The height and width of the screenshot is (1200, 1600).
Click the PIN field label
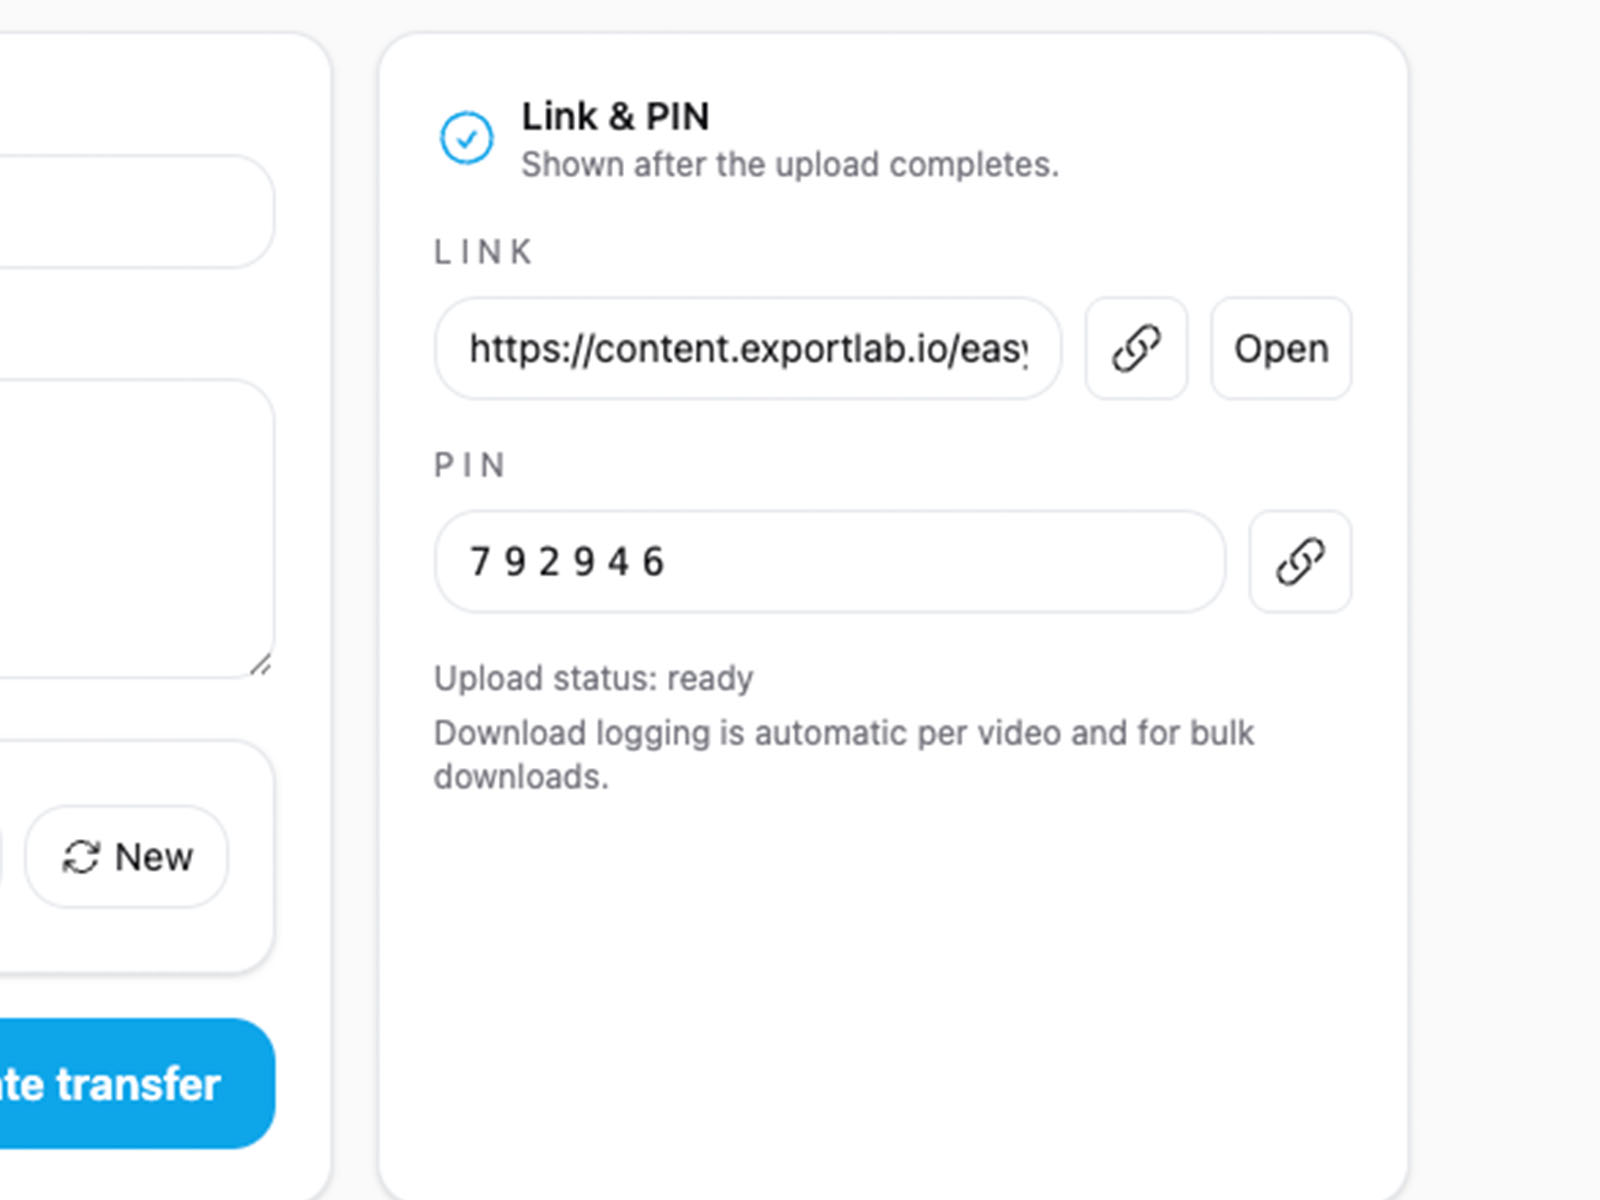click(x=470, y=465)
